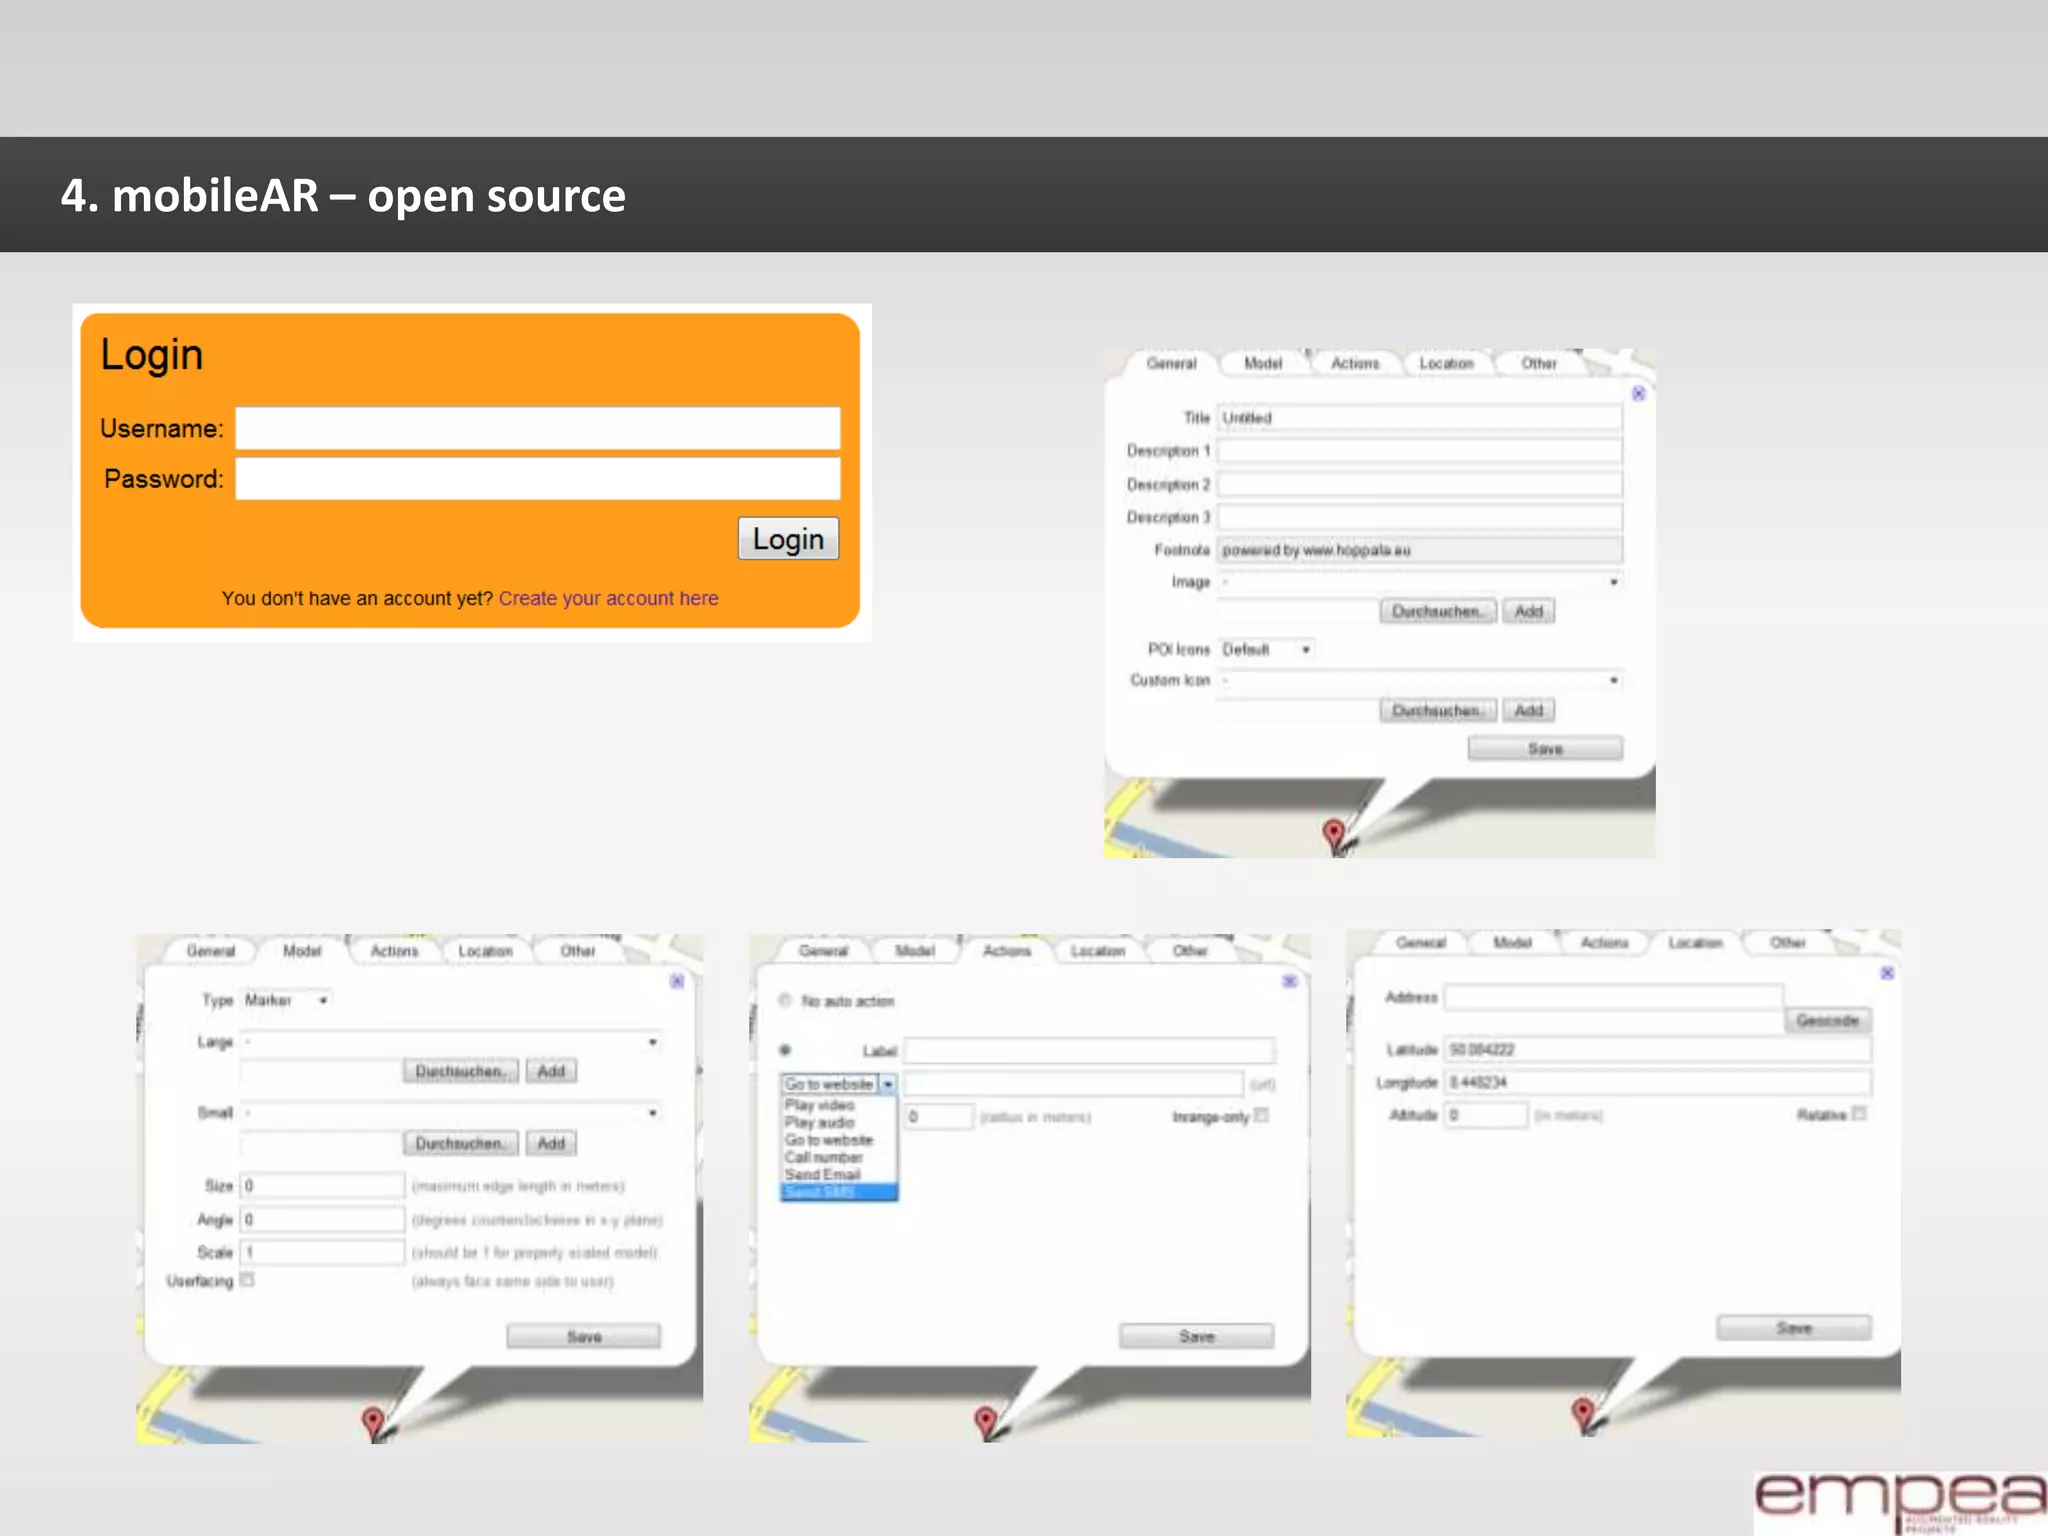Toggle the Relative altitude checkbox
2048x1536 pixels.
click(1858, 1113)
